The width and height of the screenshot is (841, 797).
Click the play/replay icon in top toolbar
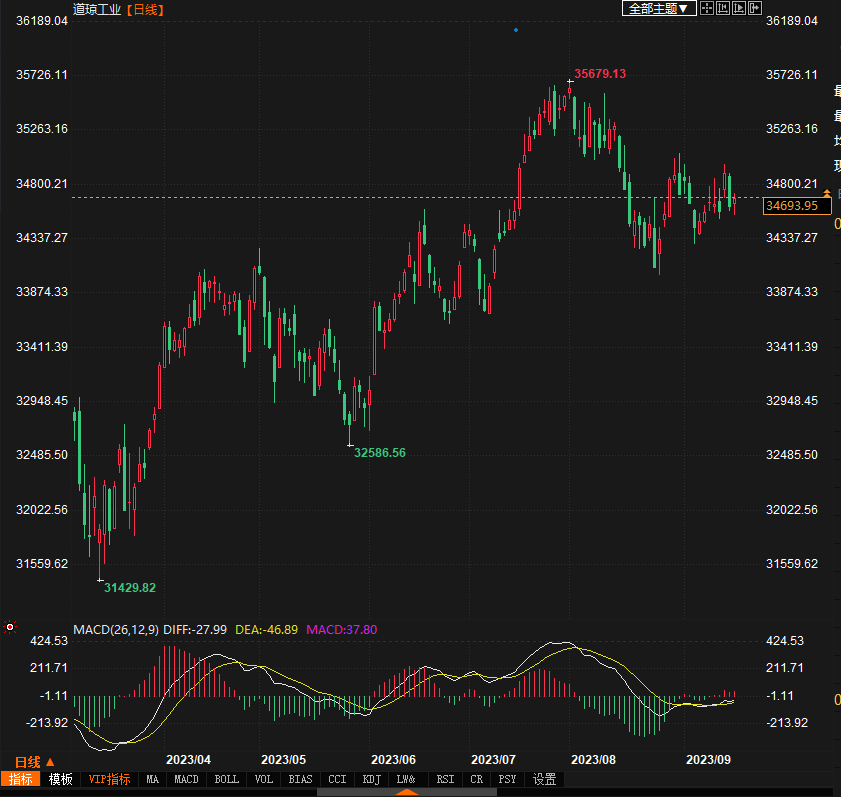tap(739, 8)
